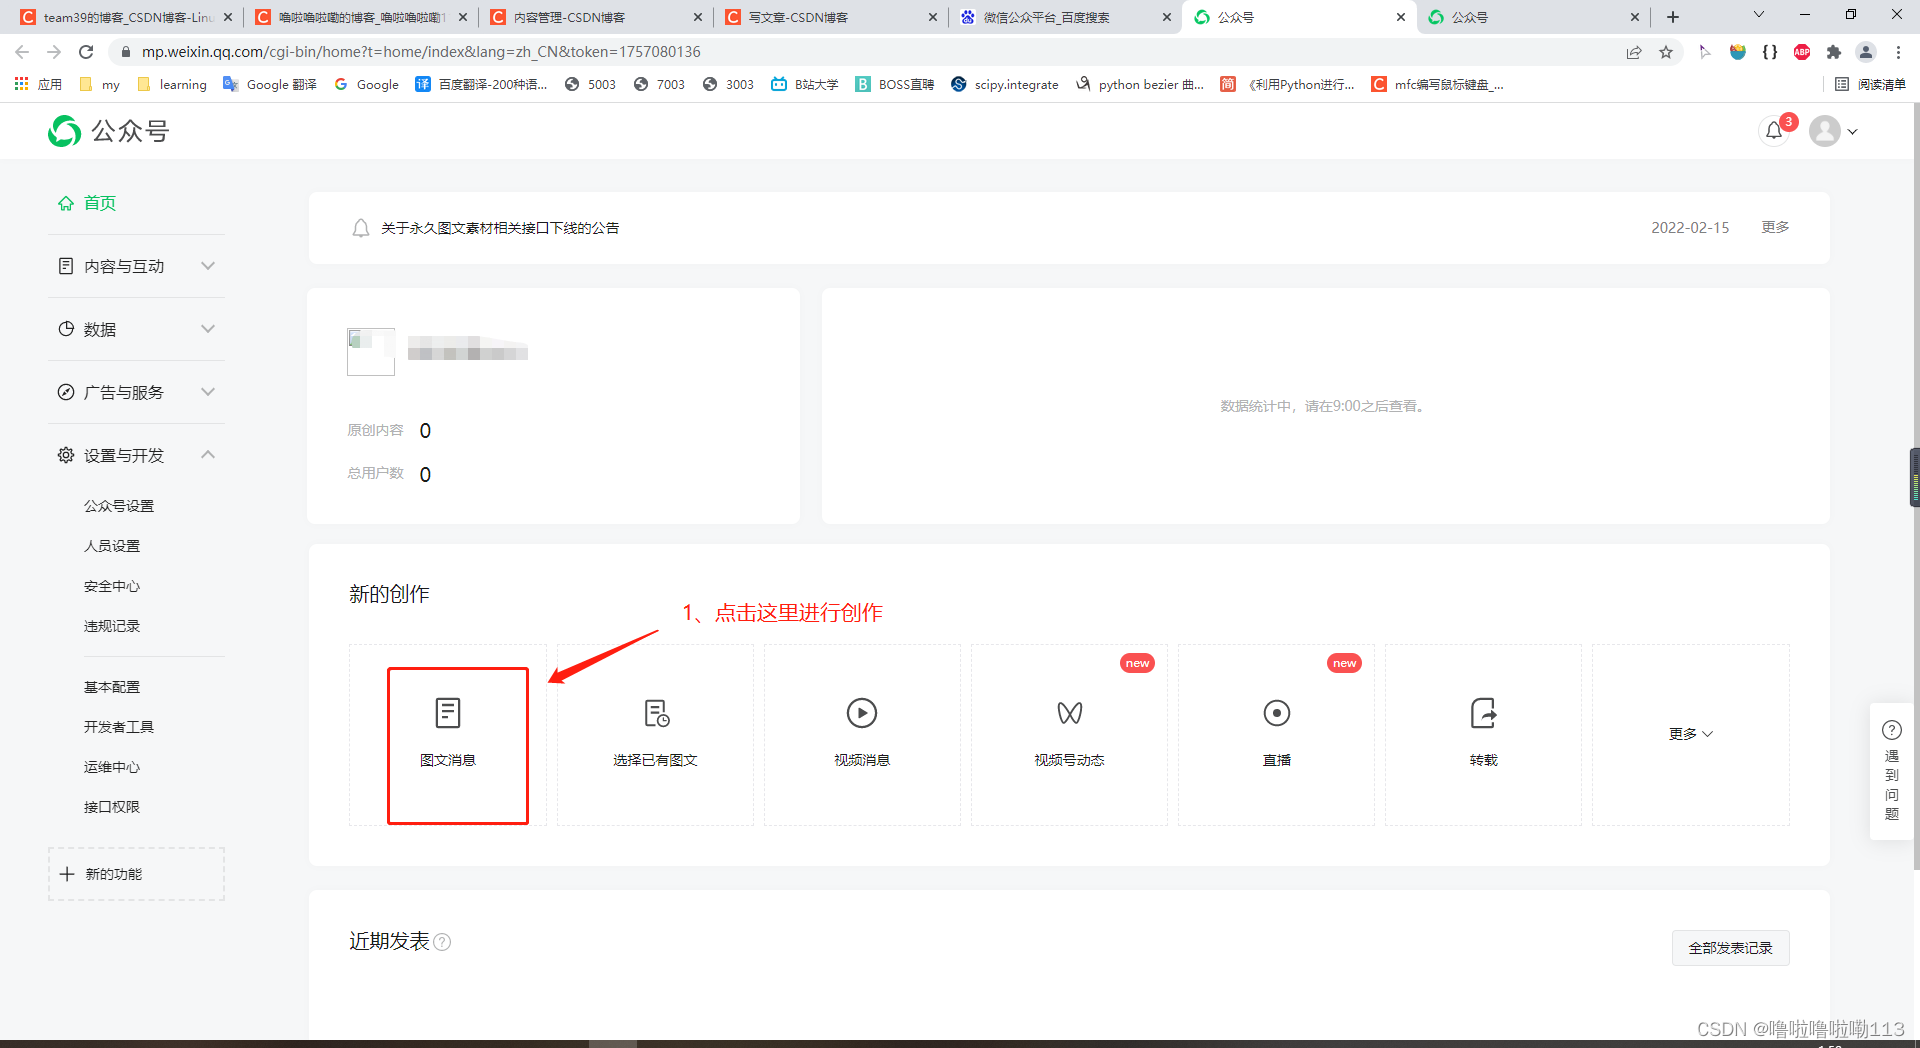This screenshot has width=1920, height=1048.
Task: Select 选择已有图文 creation option
Action: click(655, 733)
